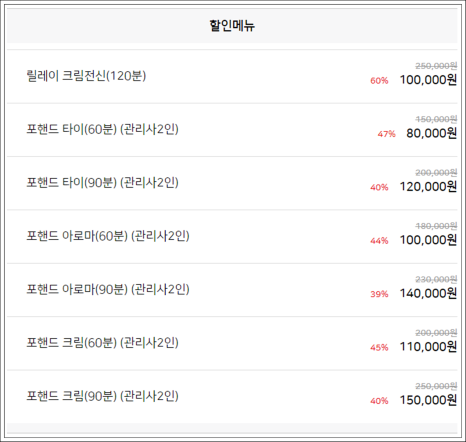466x442 pixels.
Task: Click the 140,000원 sale price
Action: click(x=428, y=293)
